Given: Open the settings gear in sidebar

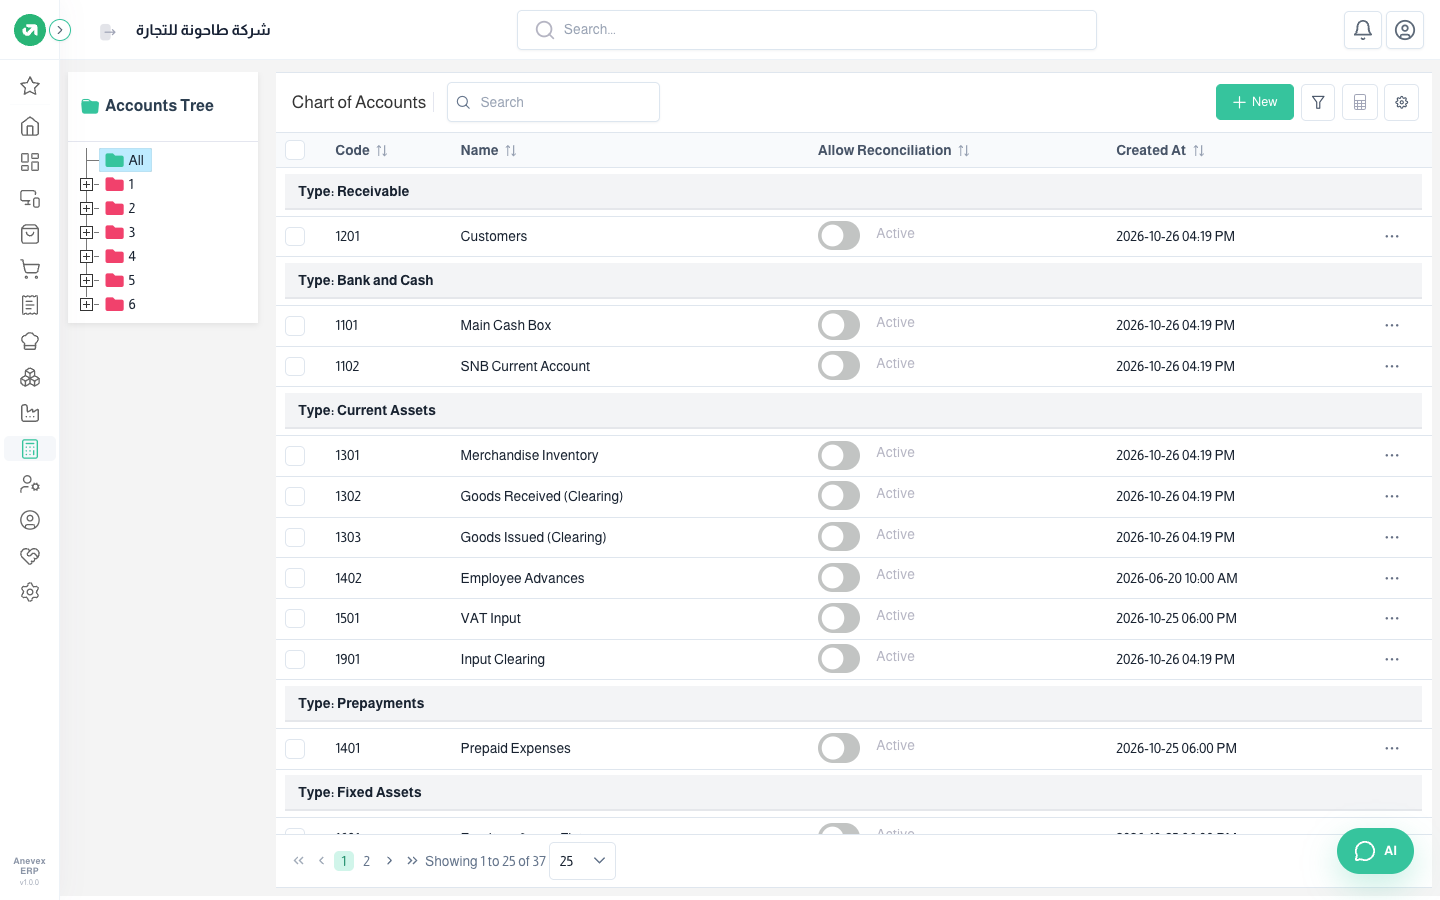Looking at the screenshot, I should pos(30,592).
